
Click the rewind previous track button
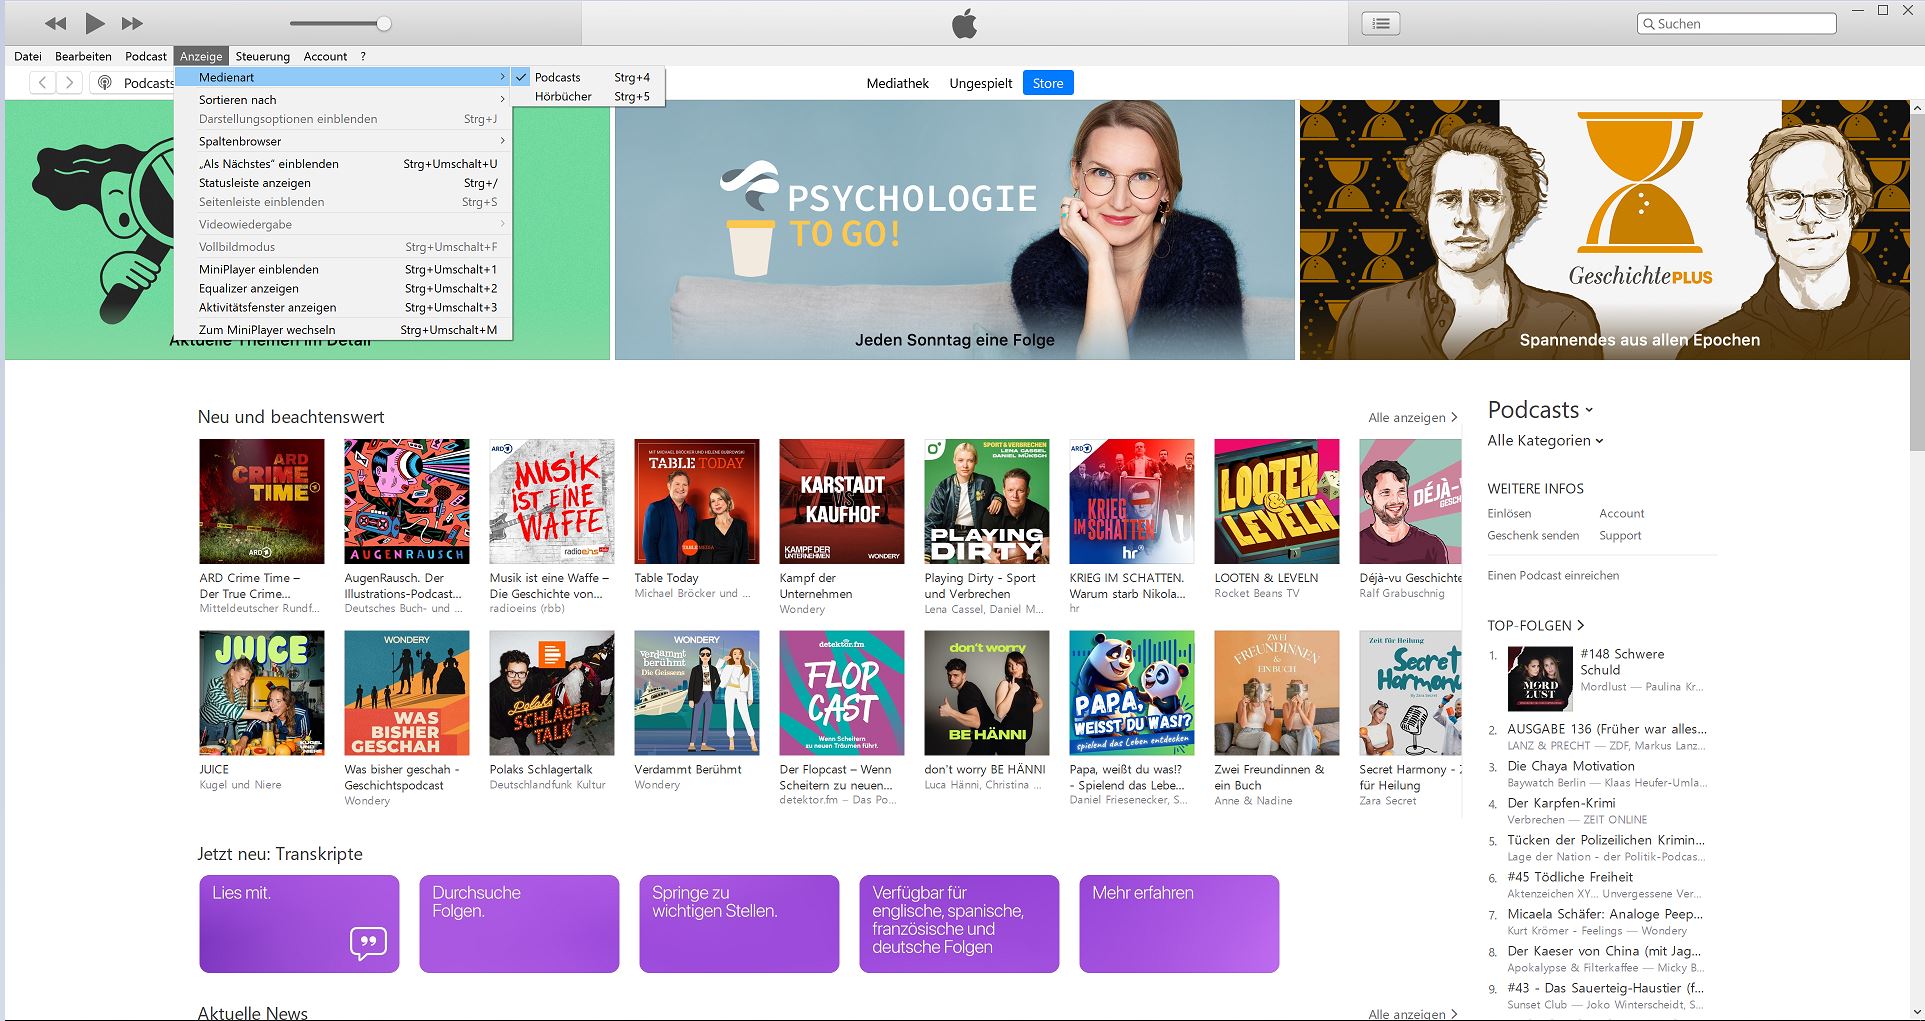[56, 23]
